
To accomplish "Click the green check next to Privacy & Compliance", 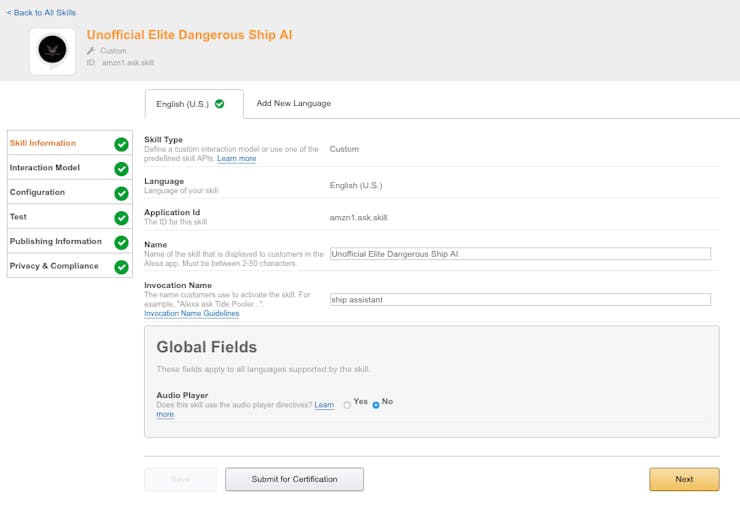I will 121,267.
